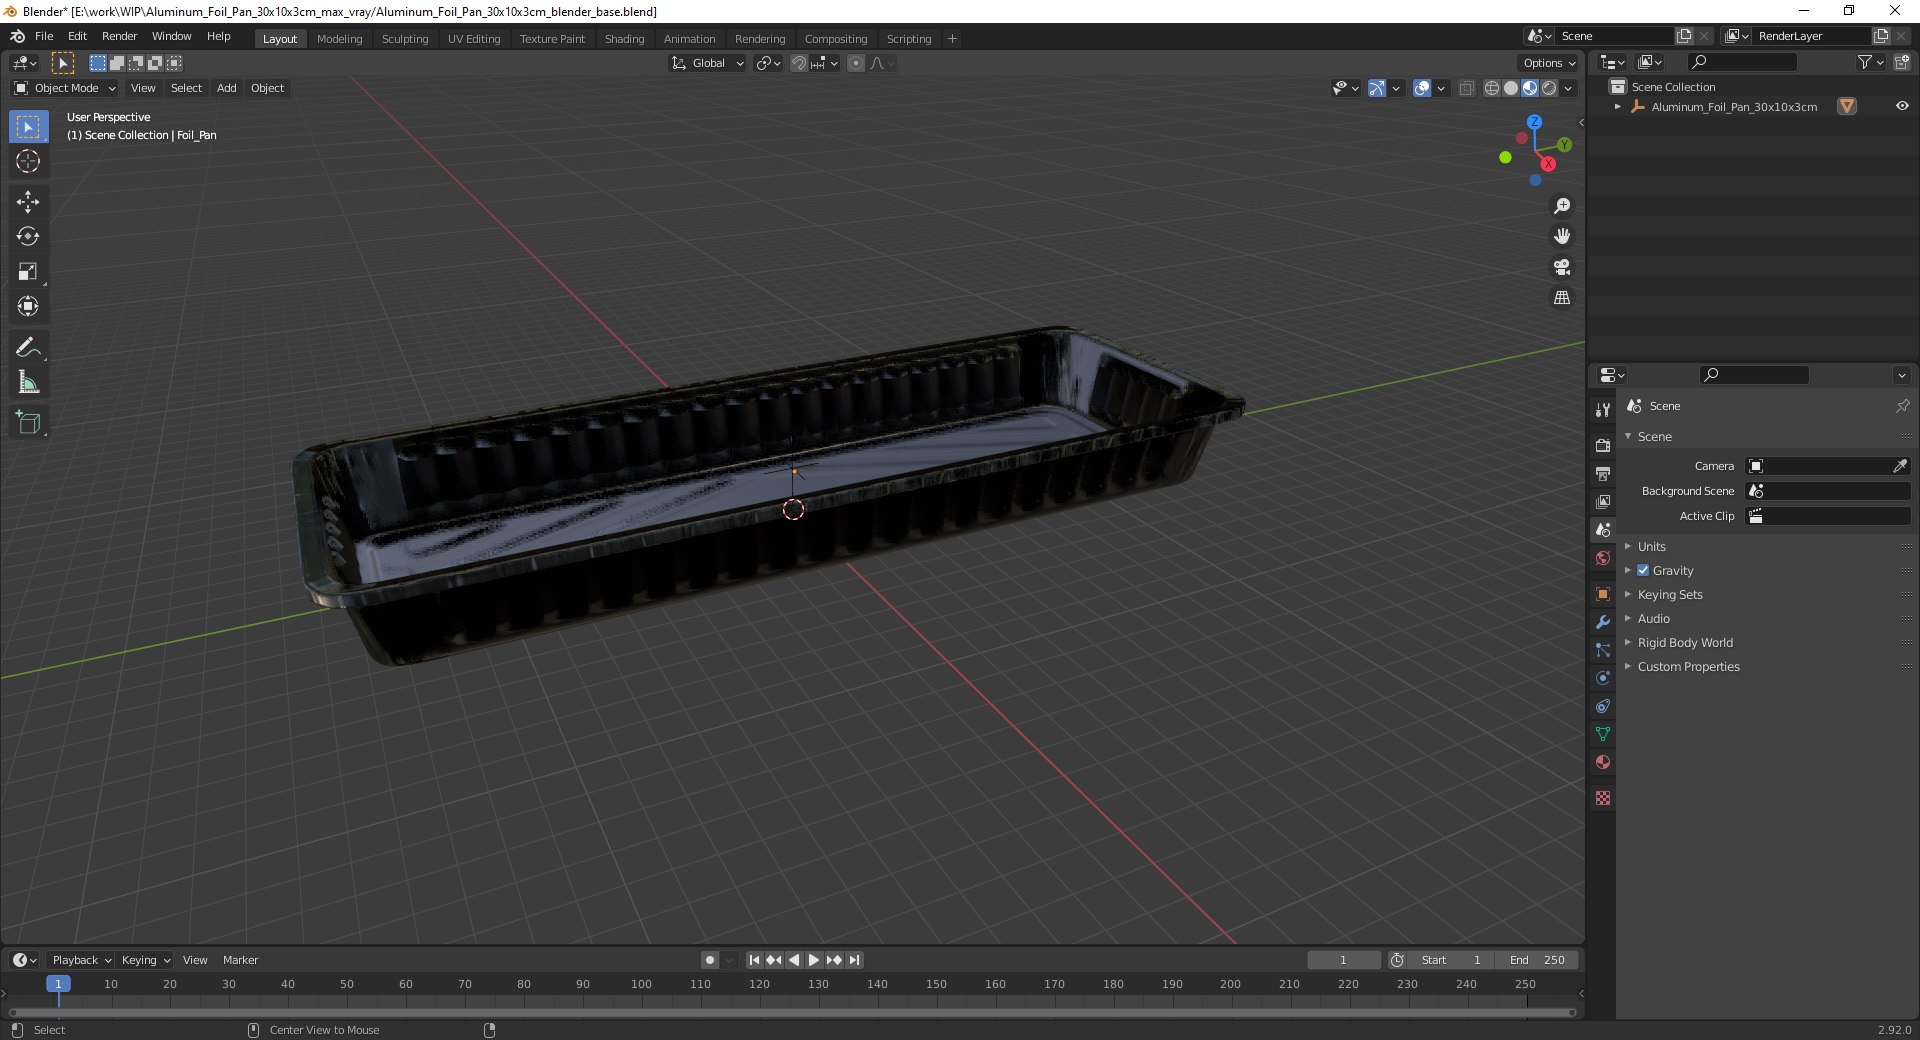Switch to the Shading workspace tab
This screenshot has width=1920, height=1040.
point(624,39)
